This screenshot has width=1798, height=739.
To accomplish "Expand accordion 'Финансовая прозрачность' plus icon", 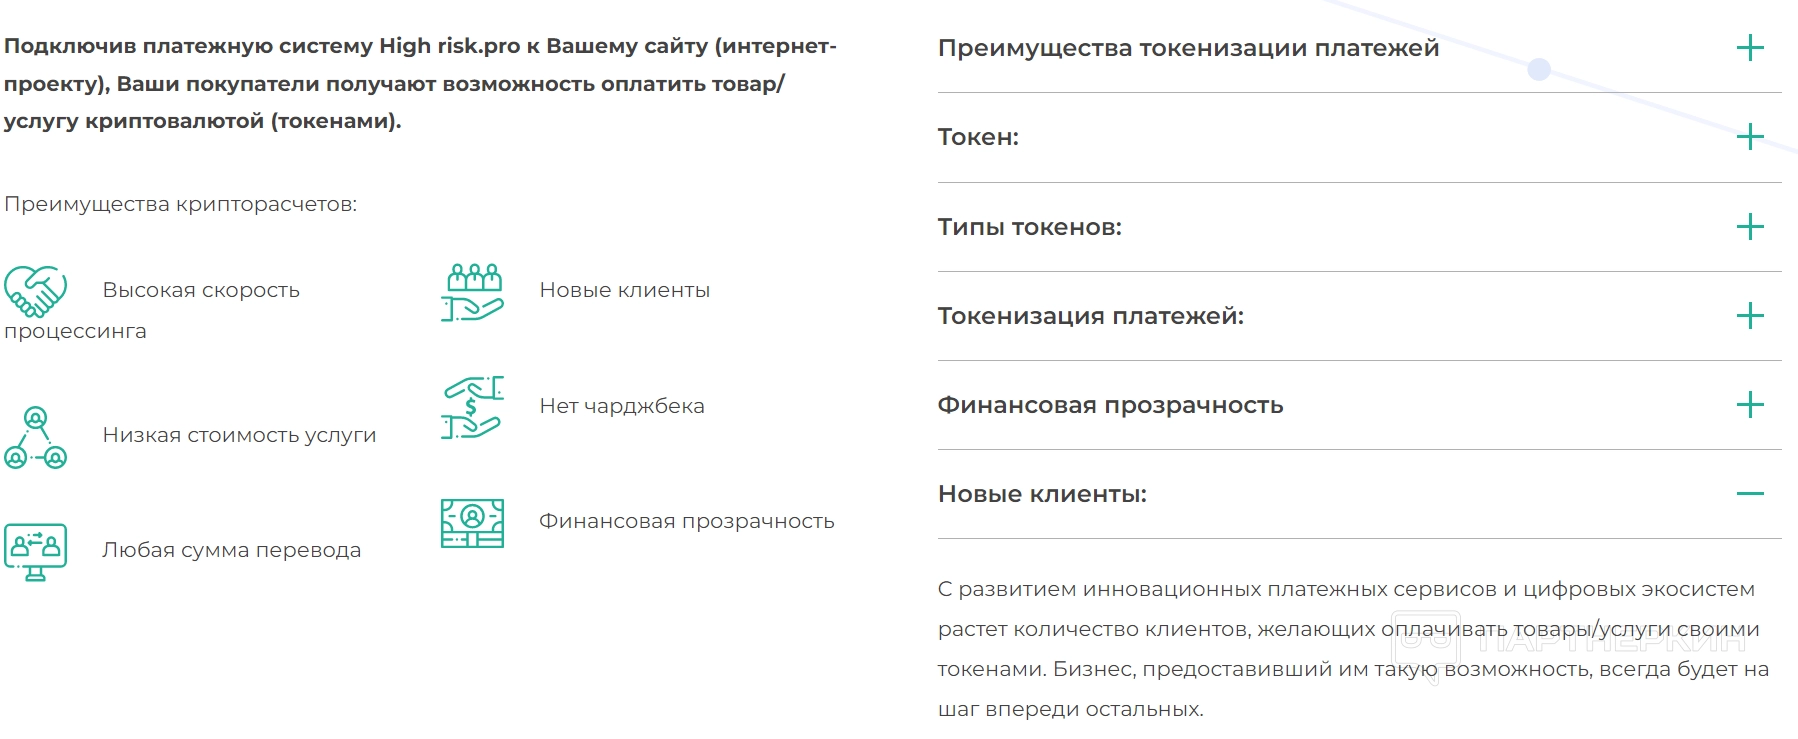I will [x=1750, y=405].
